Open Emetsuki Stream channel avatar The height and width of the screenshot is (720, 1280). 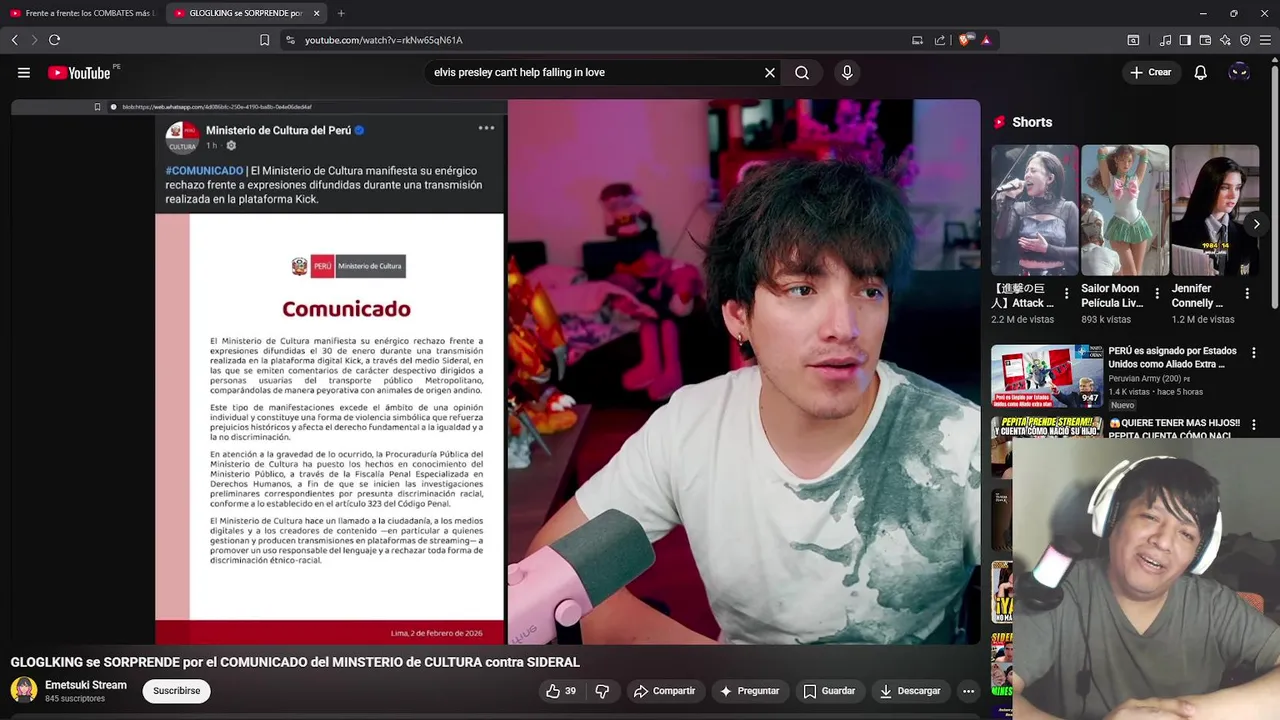24,690
